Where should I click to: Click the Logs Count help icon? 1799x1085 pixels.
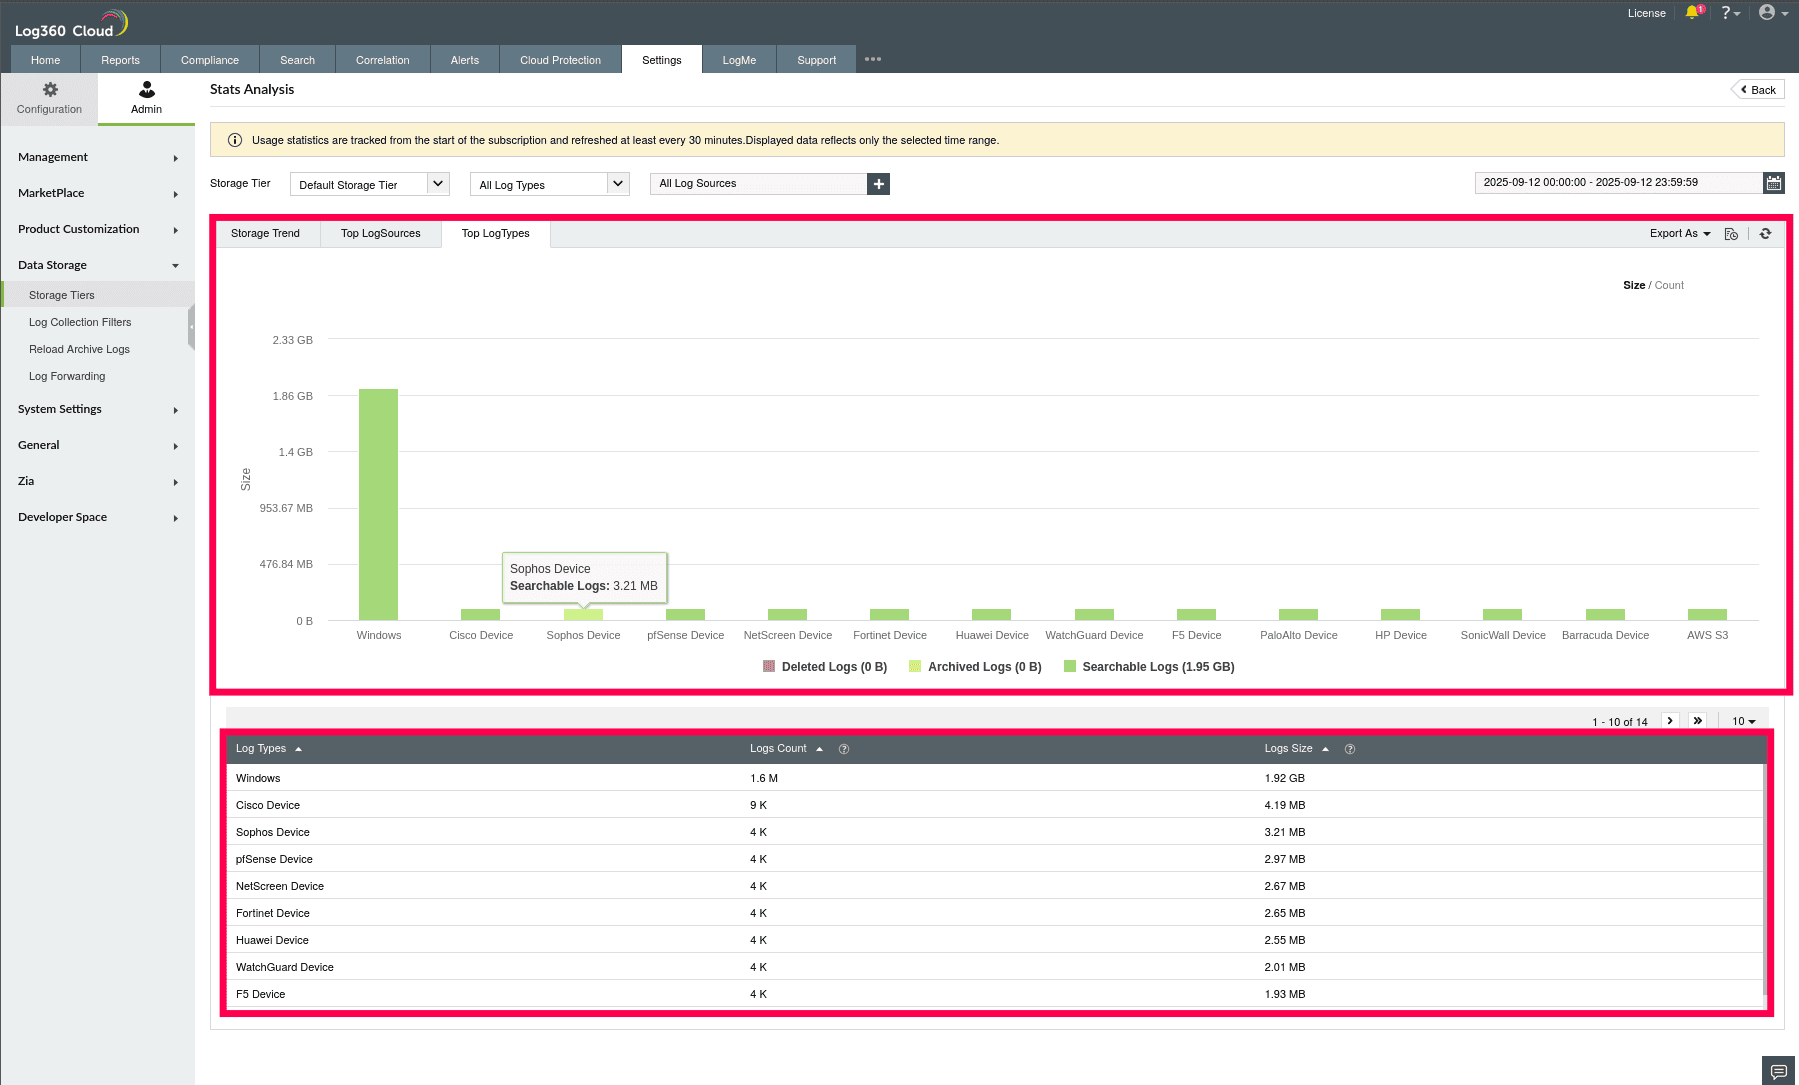click(x=844, y=749)
